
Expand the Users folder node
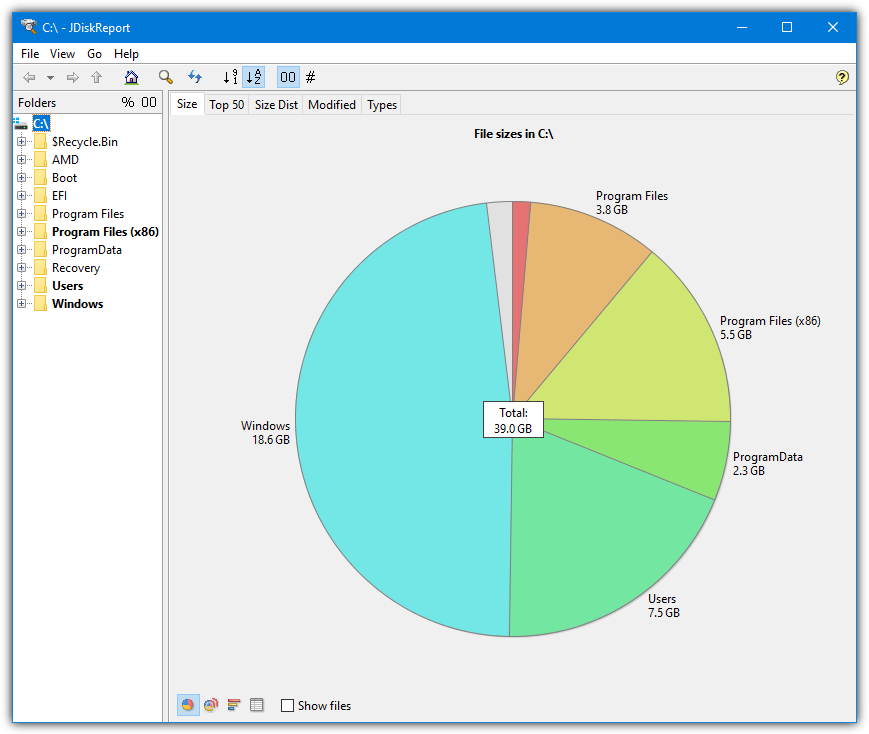pyautogui.click(x=22, y=286)
